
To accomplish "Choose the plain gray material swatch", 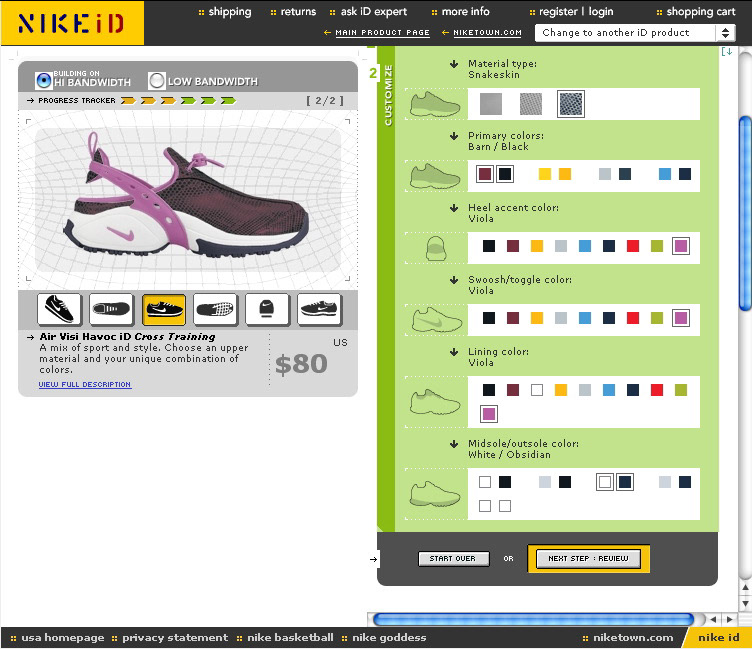I will 491,104.
